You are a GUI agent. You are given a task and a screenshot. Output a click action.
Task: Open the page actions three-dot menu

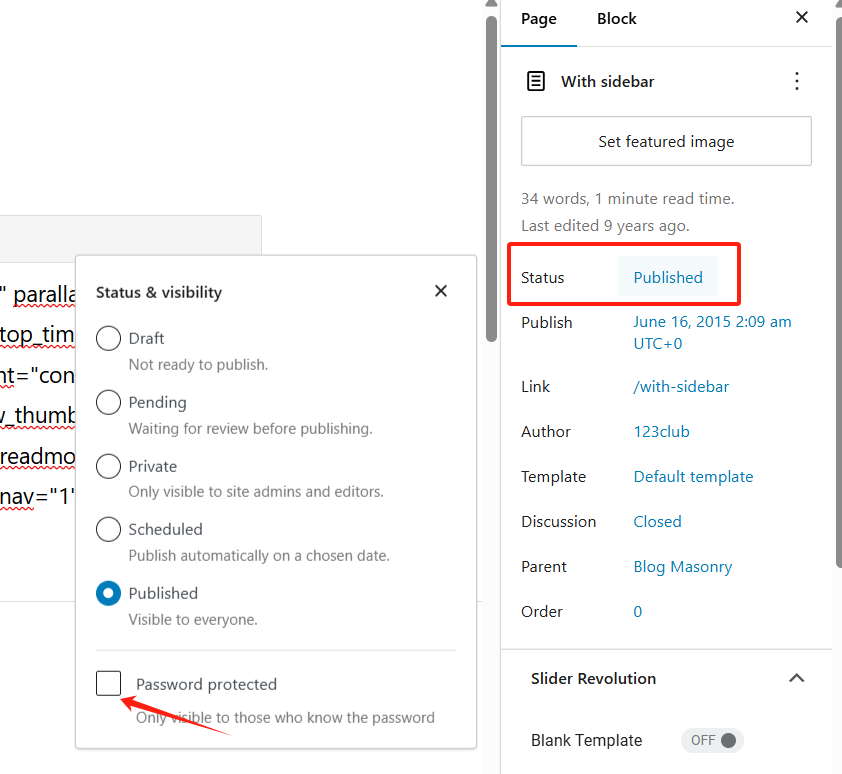[x=797, y=81]
